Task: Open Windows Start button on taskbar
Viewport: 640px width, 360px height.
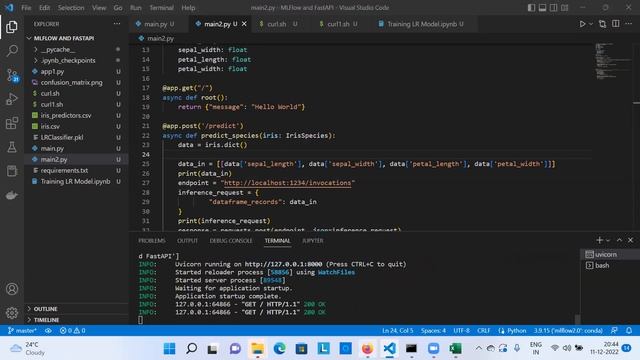Action: pos(169,349)
